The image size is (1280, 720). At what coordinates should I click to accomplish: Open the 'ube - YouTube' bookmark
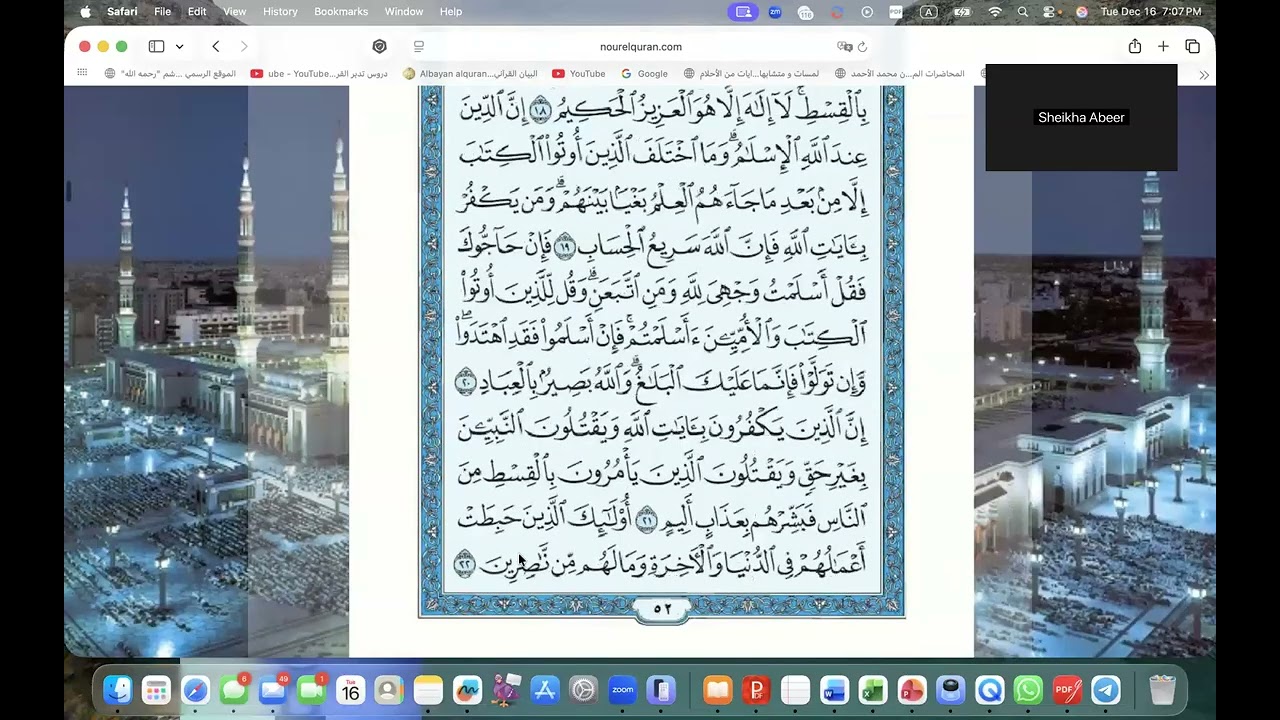[319, 73]
